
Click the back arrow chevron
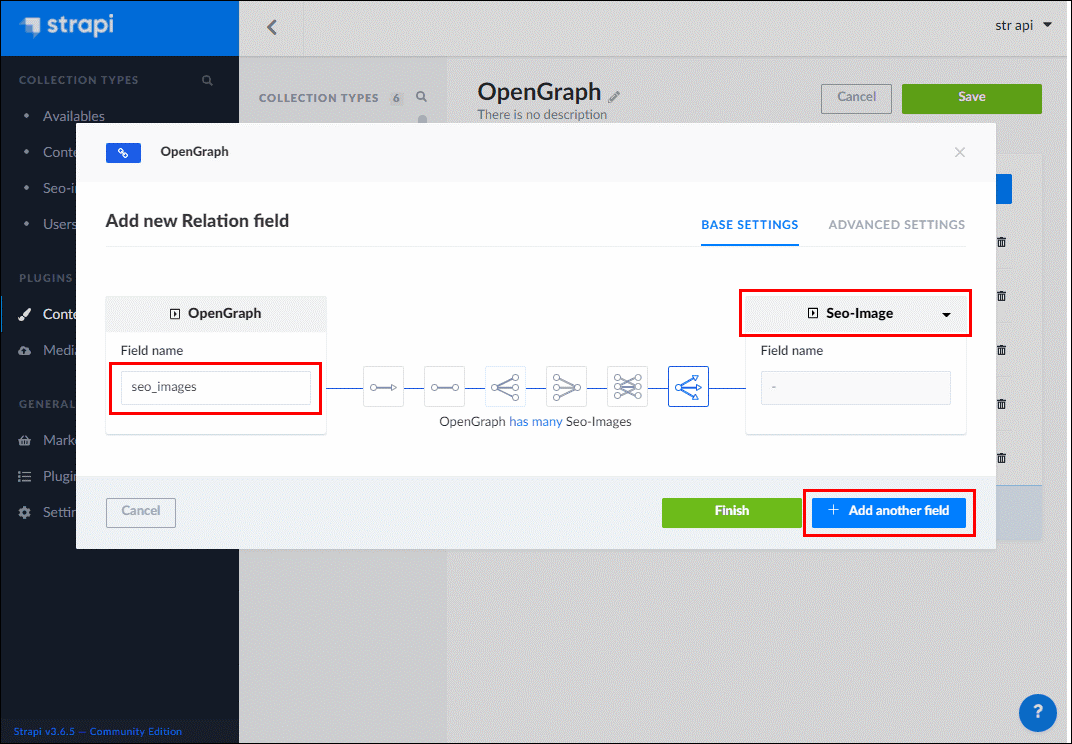click(x=271, y=27)
